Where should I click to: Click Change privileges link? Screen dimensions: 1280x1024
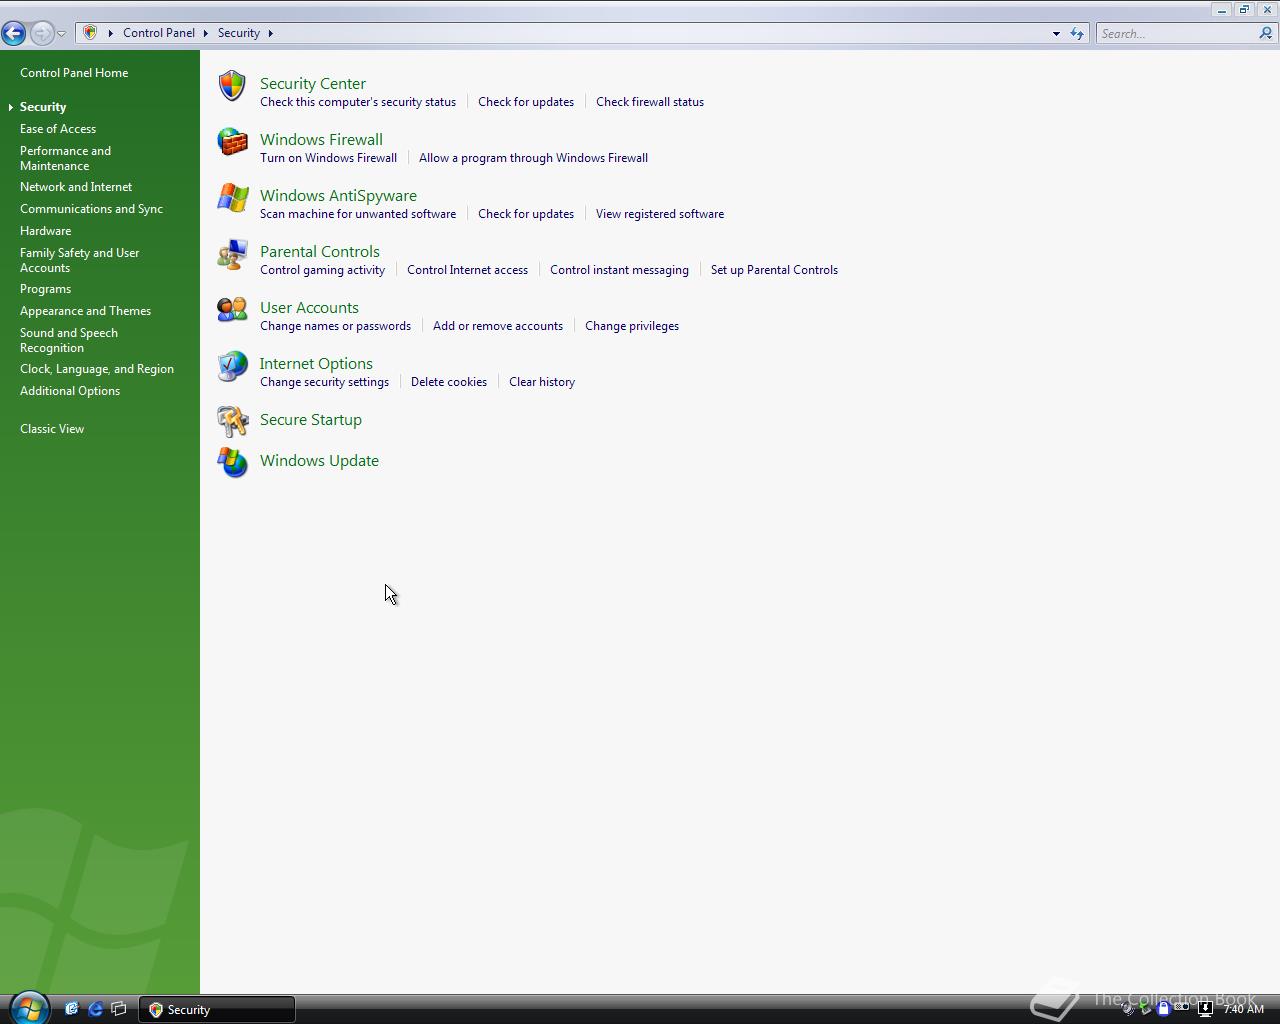632,326
